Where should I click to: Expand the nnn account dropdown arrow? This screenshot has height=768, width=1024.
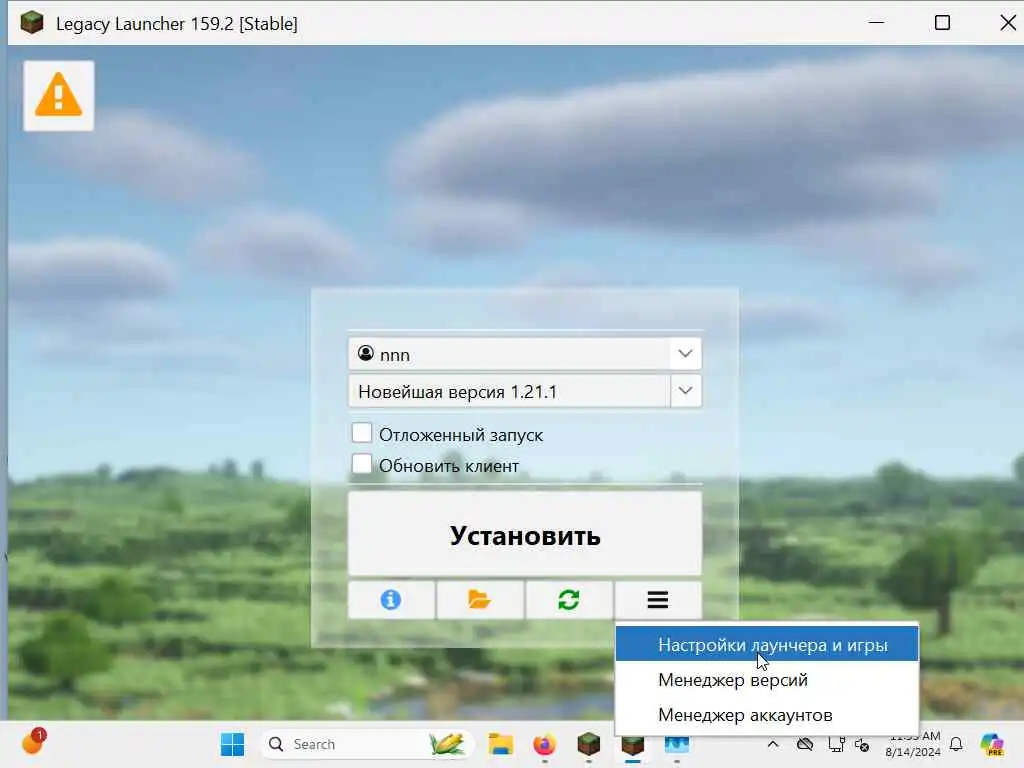point(685,354)
